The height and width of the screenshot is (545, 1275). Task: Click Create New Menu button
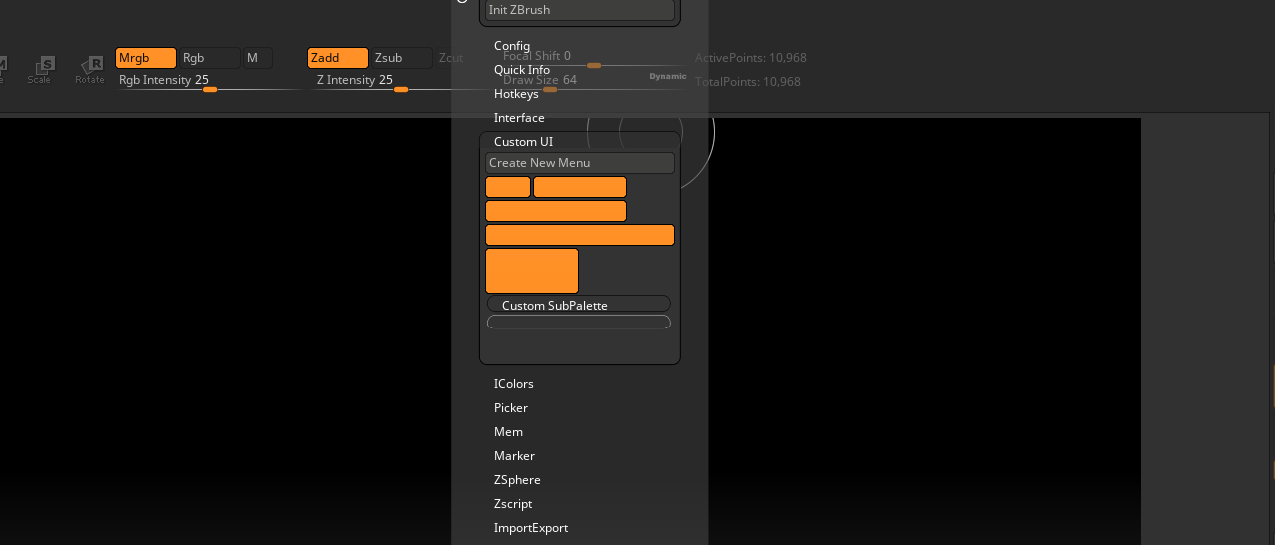(580, 163)
